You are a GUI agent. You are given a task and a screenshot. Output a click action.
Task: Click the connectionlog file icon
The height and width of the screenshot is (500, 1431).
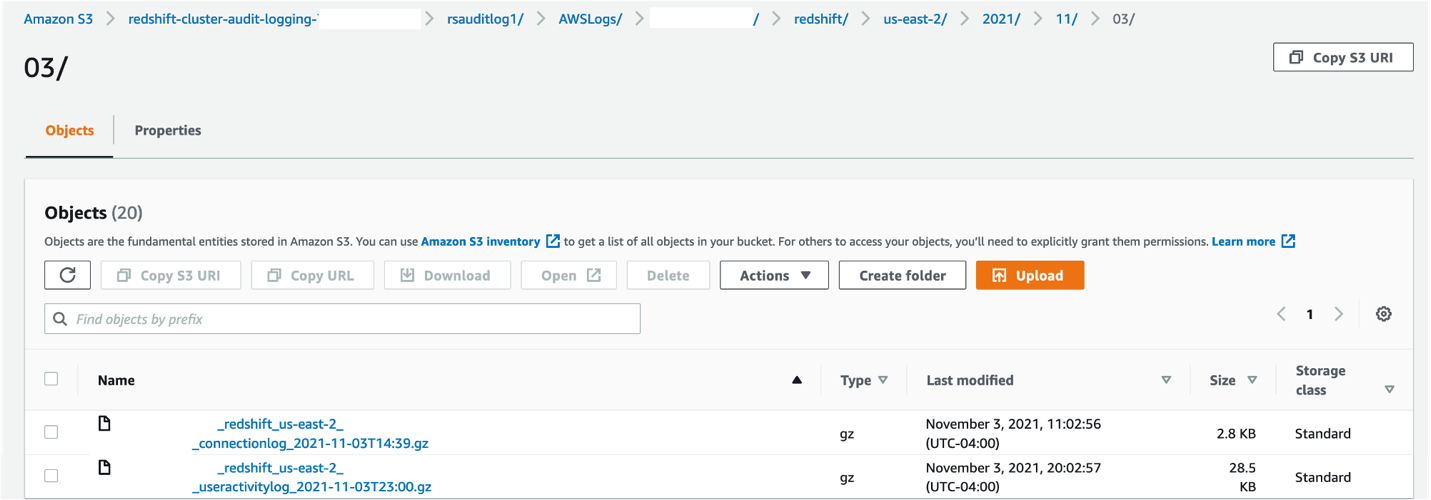pyautogui.click(x=104, y=425)
